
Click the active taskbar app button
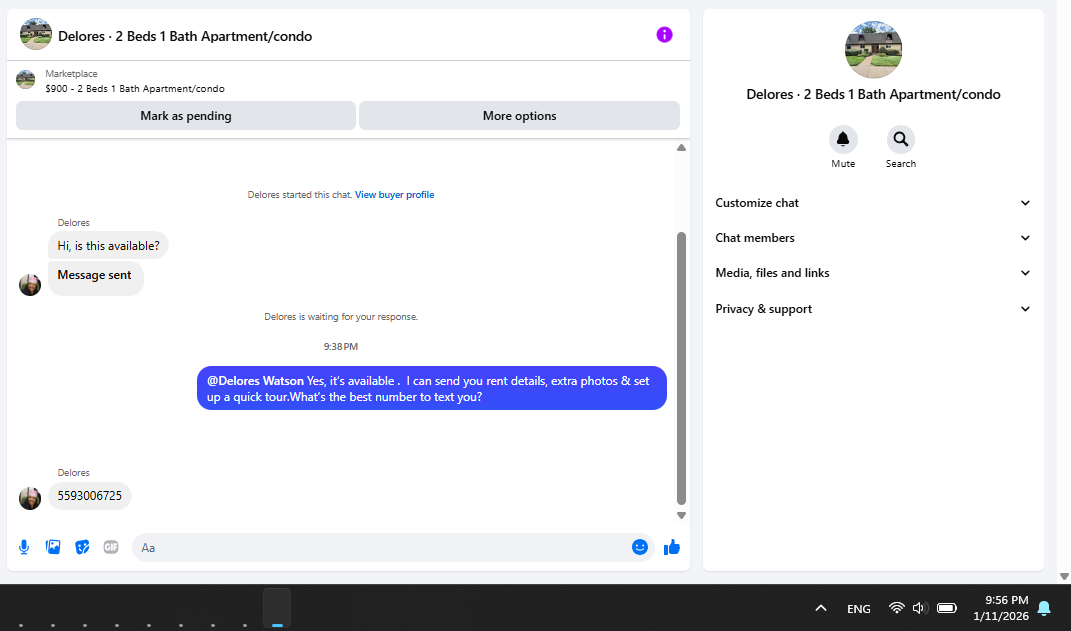click(277, 608)
